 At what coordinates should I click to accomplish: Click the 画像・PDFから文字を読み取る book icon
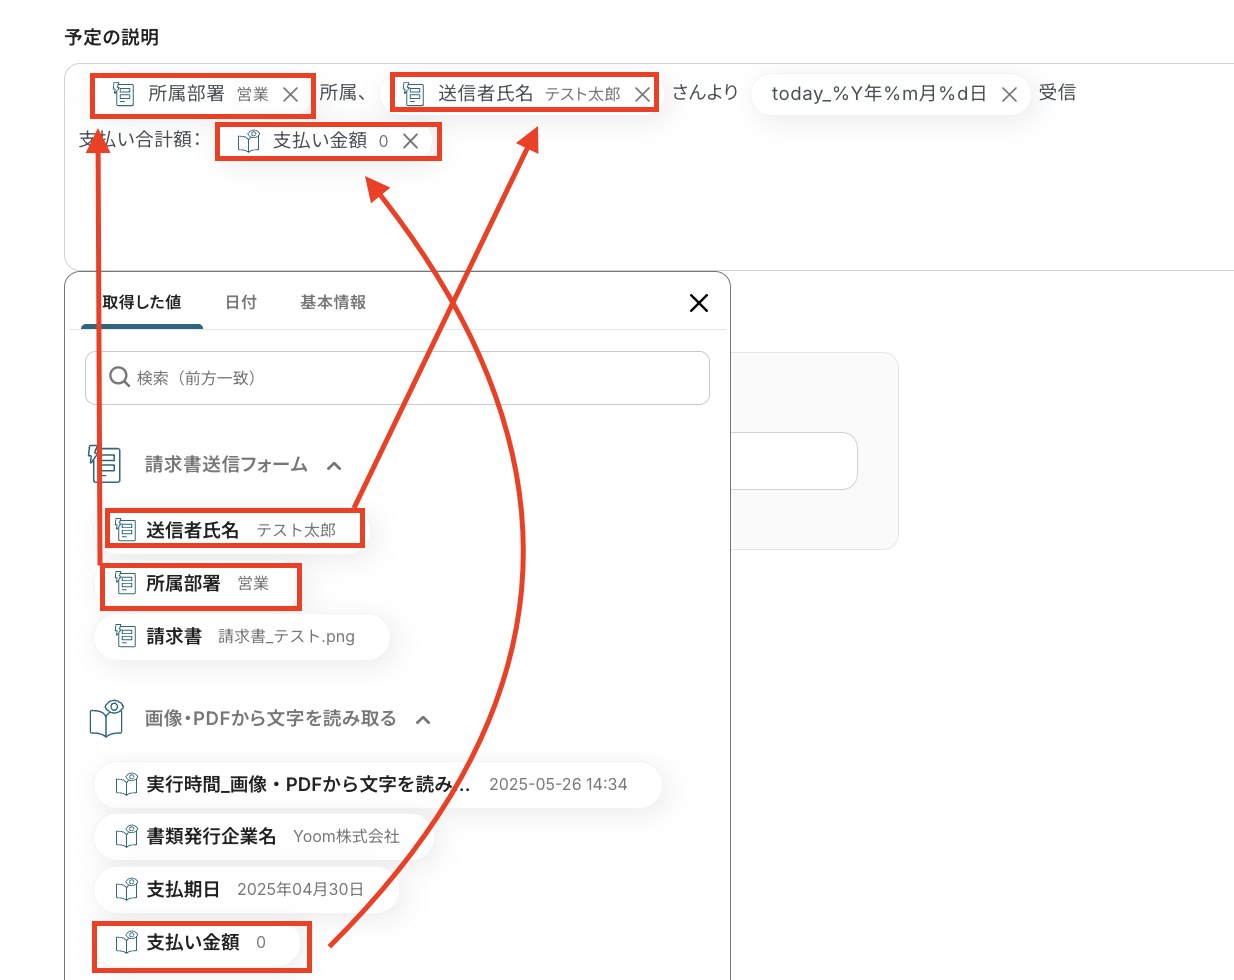pos(106,718)
